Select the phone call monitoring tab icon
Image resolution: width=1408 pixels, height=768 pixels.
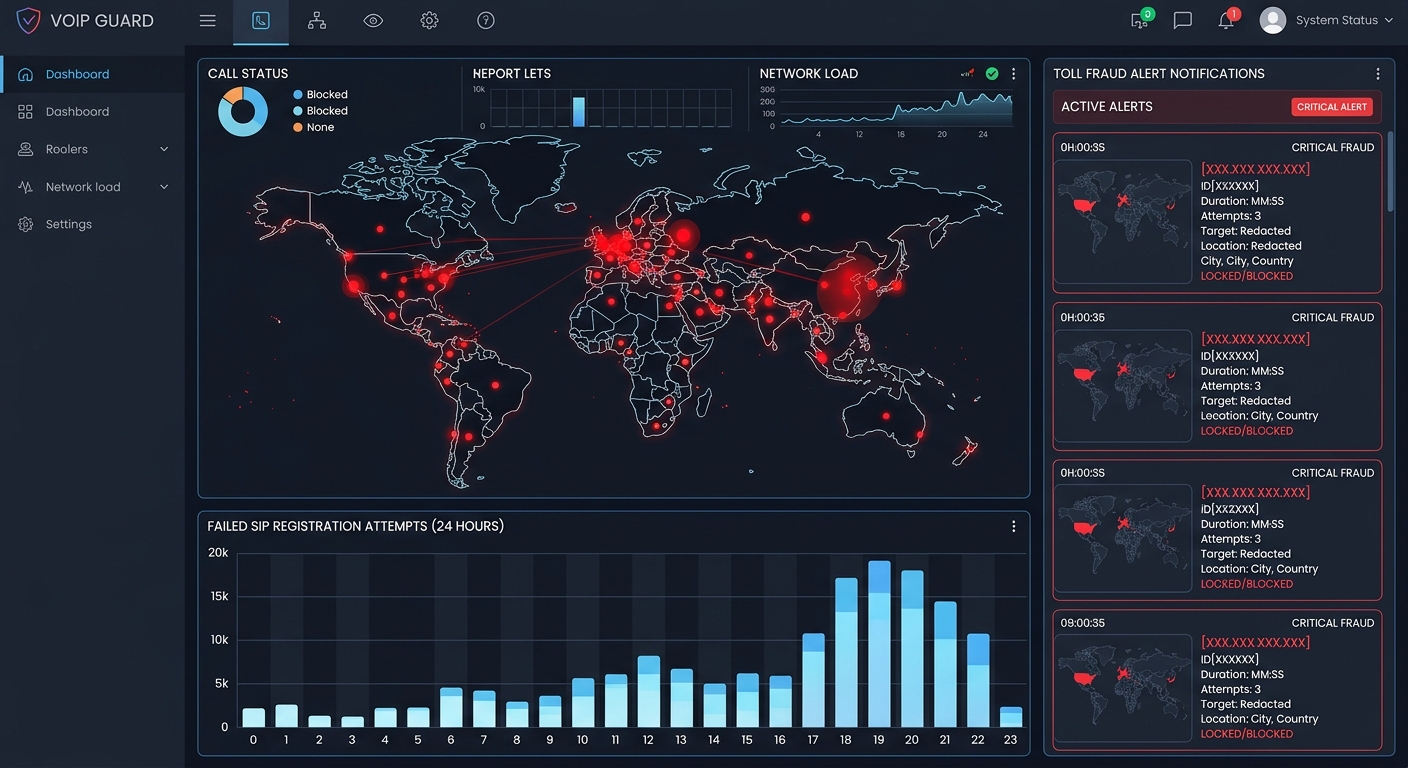261,20
